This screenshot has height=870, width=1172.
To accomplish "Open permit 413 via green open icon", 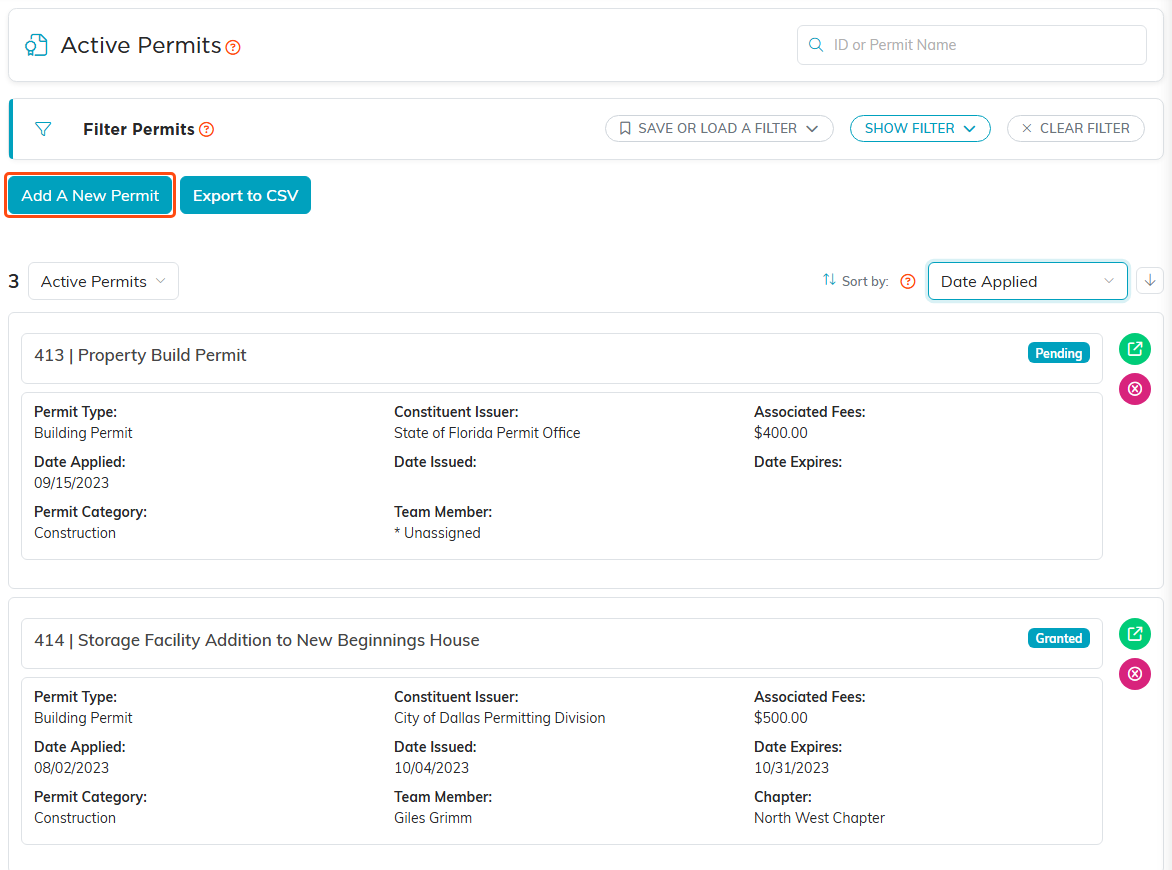I will (1135, 349).
